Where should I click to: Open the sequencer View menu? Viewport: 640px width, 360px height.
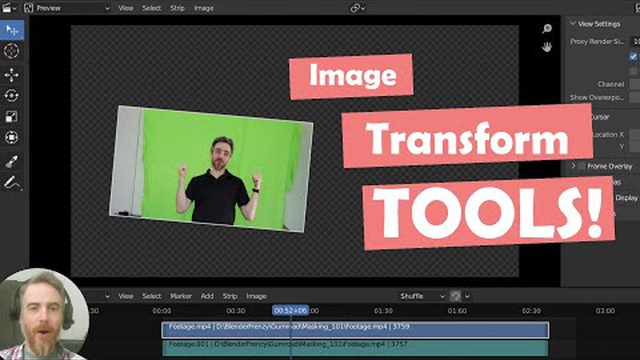pyautogui.click(x=126, y=296)
